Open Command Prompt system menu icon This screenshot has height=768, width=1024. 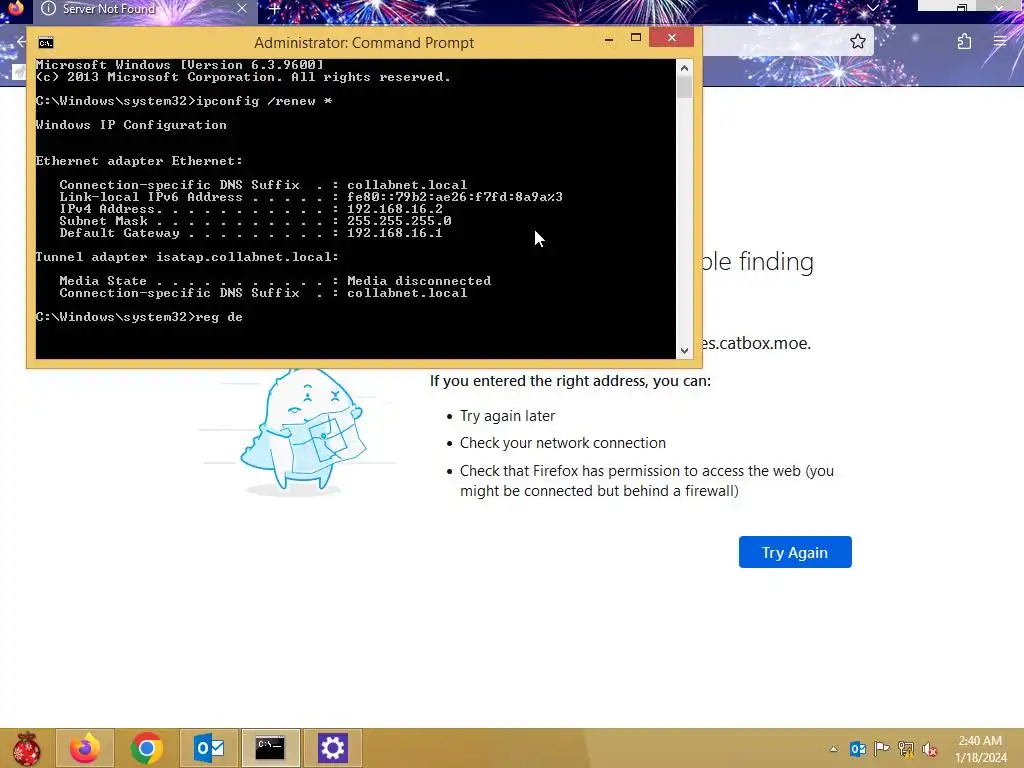tap(46, 43)
